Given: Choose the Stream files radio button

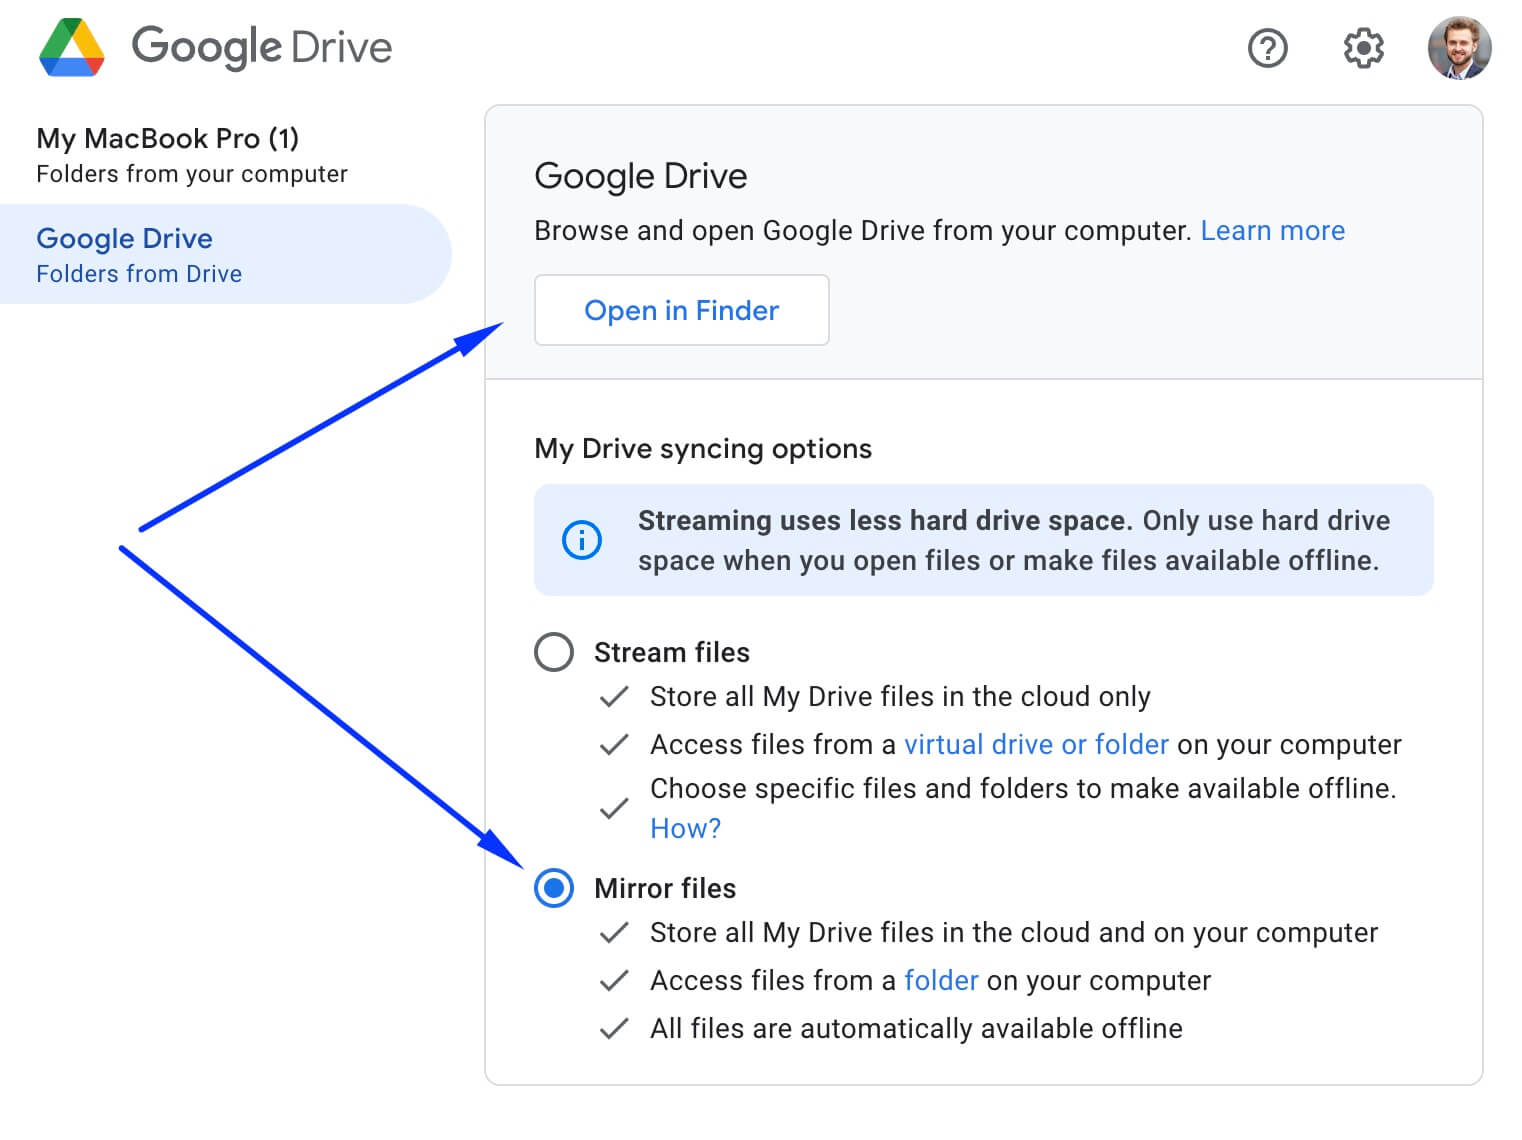Looking at the screenshot, I should pos(554,652).
